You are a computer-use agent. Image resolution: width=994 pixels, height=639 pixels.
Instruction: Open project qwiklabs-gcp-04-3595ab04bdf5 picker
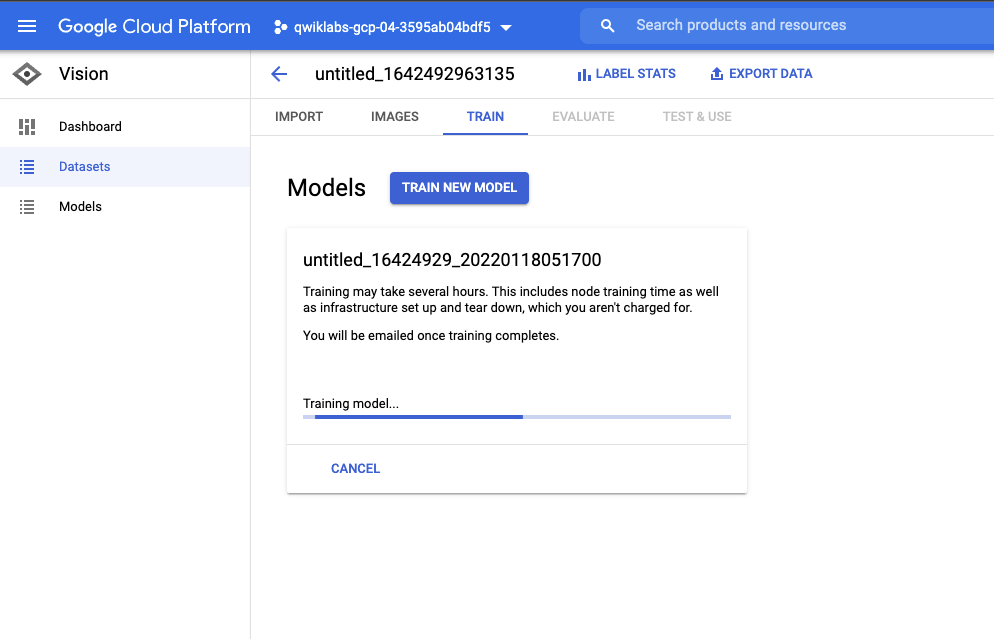pyautogui.click(x=392, y=27)
